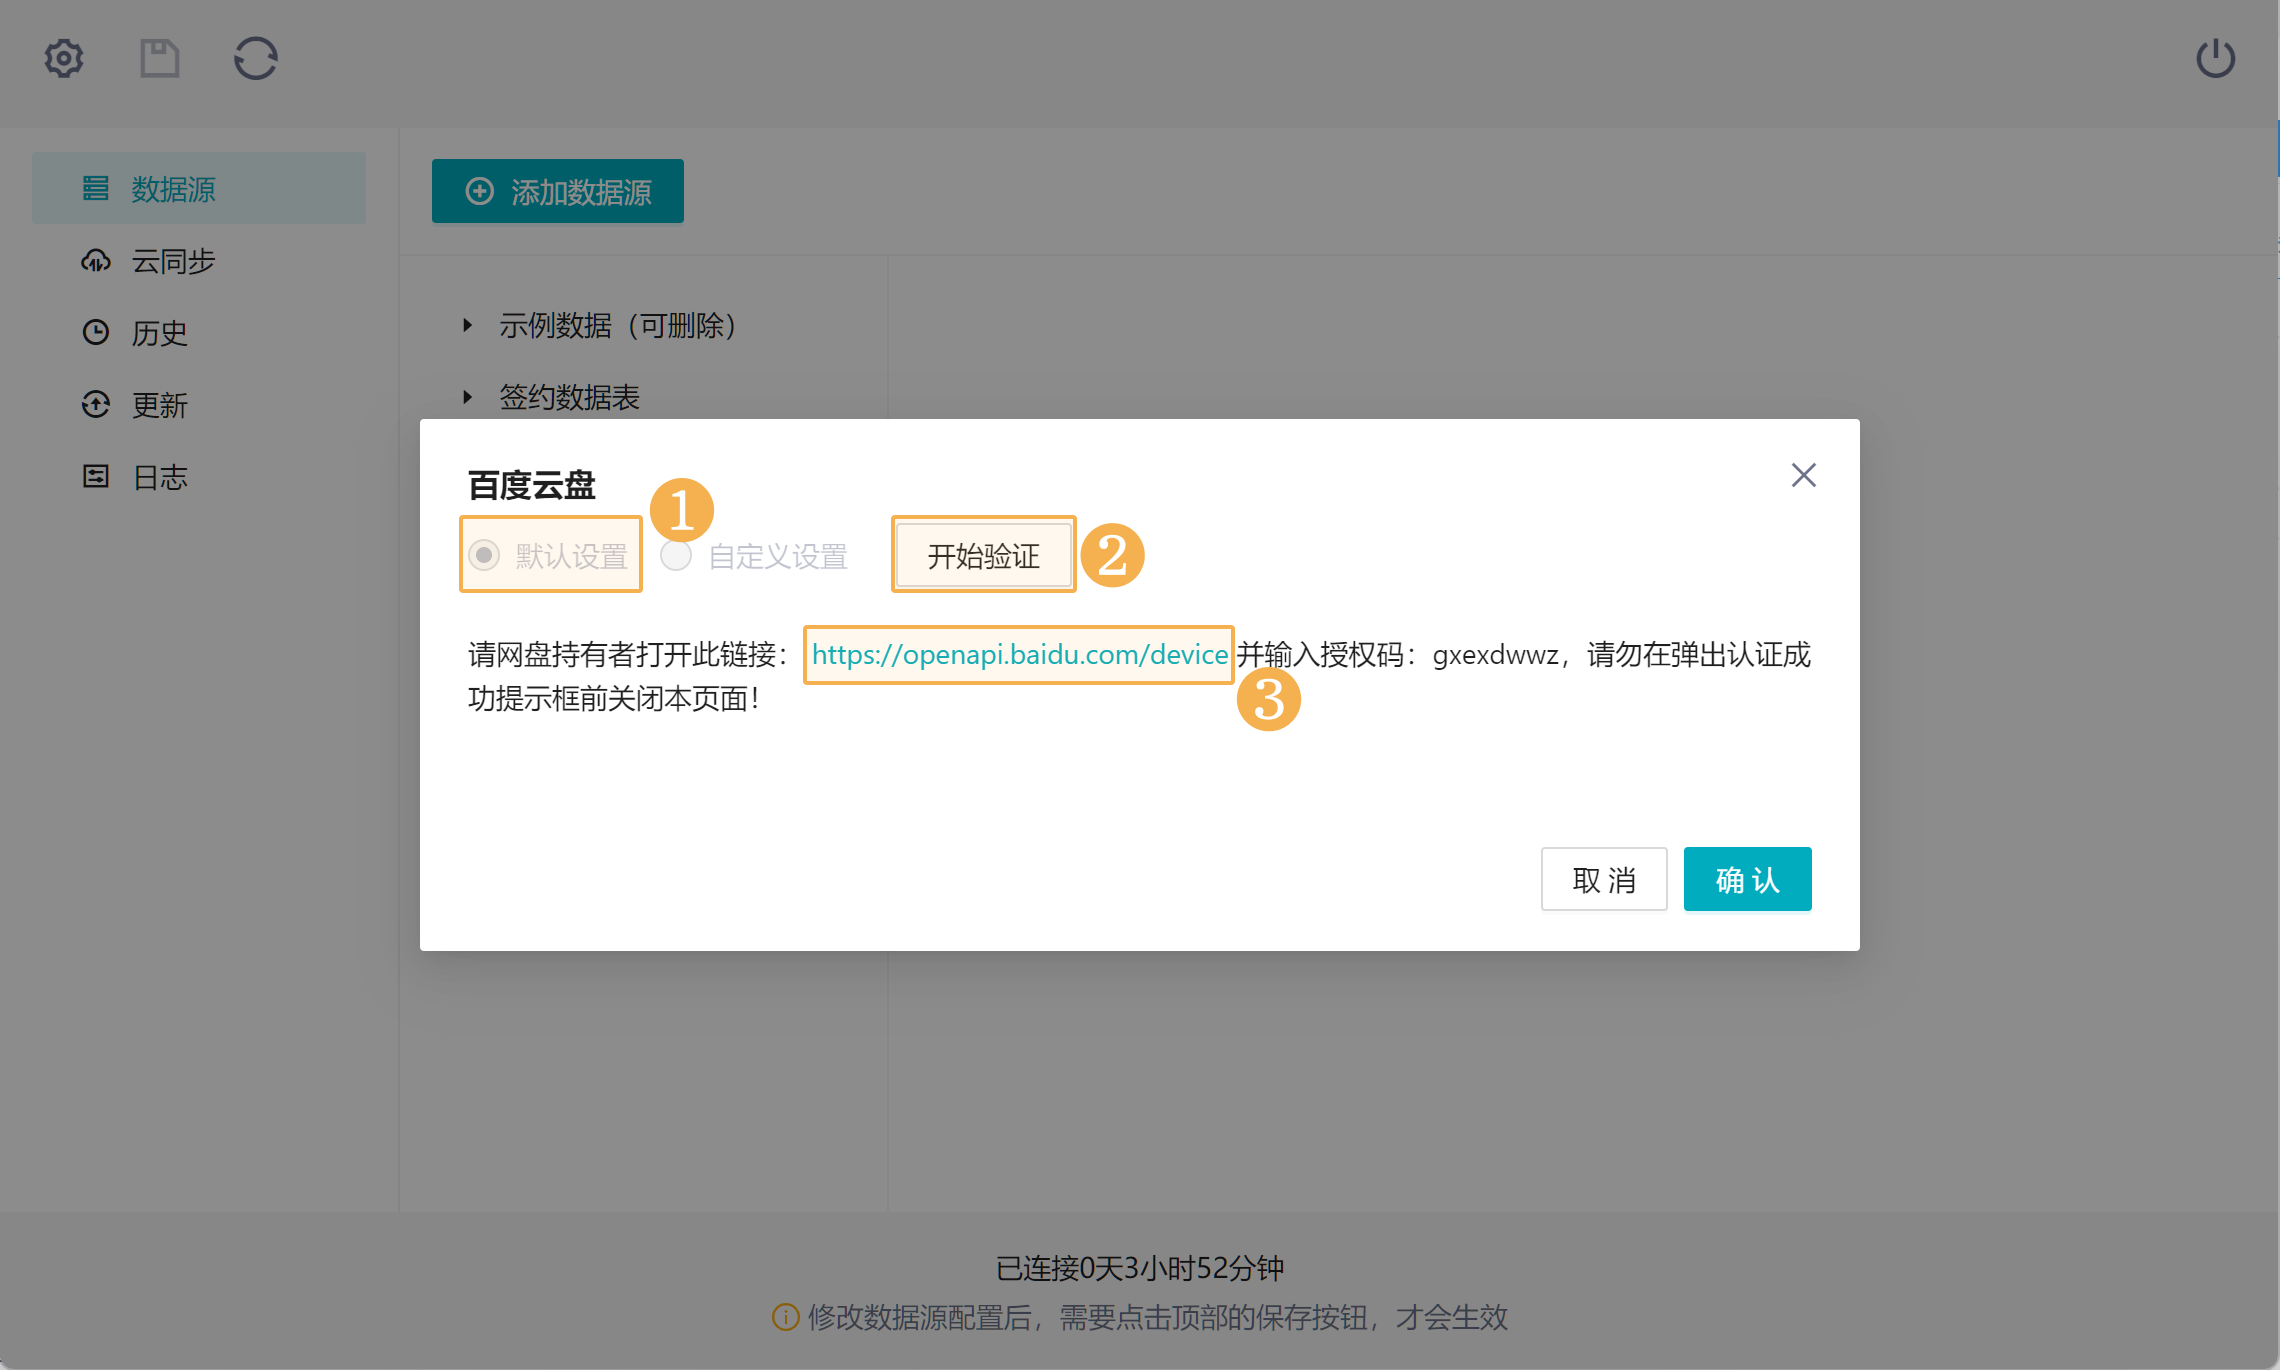Click the refresh circular arrows icon

click(x=256, y=58)
